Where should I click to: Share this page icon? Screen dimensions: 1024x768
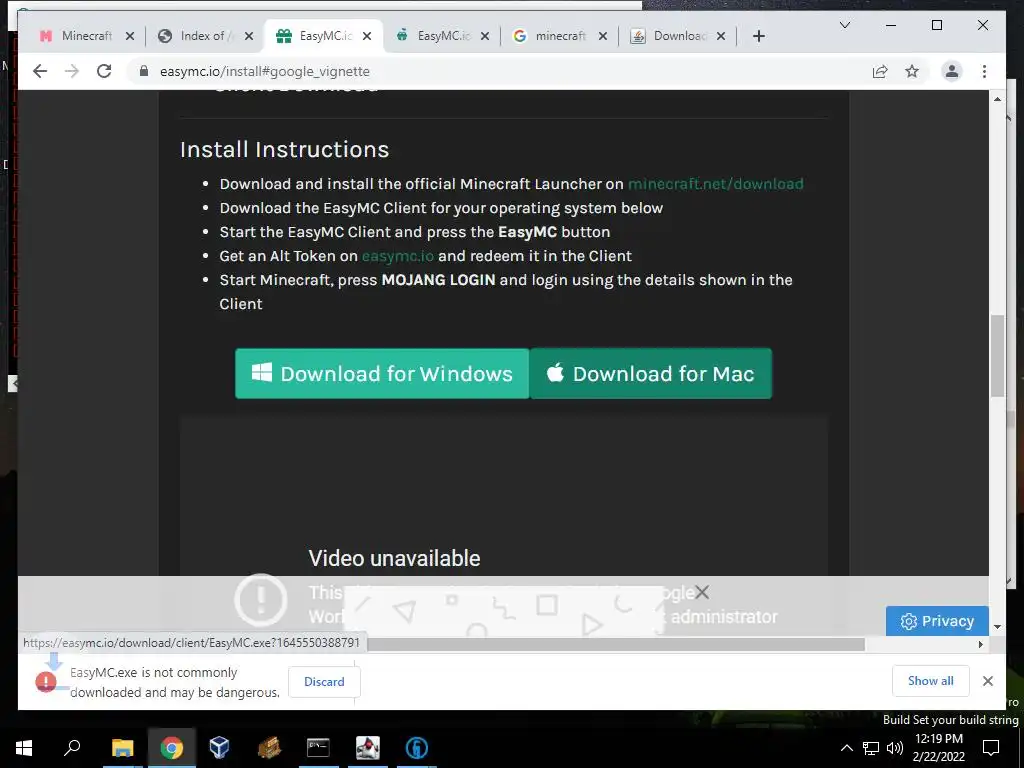point(880,71)
